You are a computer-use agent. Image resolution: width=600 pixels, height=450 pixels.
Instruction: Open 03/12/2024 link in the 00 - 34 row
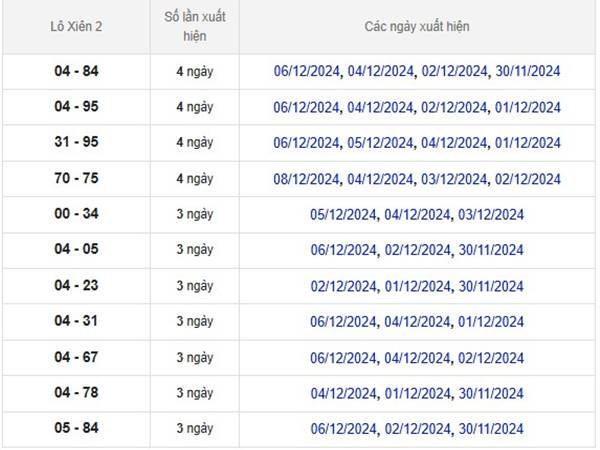pyautogui.click(x=491, y=215)
